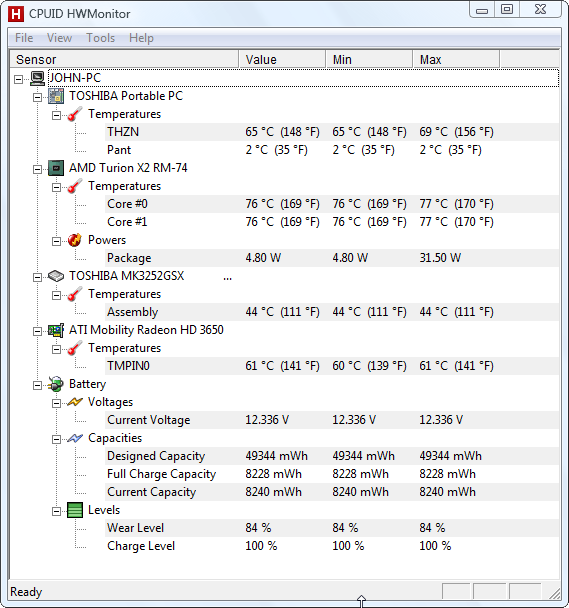Click thermometer icon under TOSHIBA Portable PC
569x608 pixels.
point(74,114)
